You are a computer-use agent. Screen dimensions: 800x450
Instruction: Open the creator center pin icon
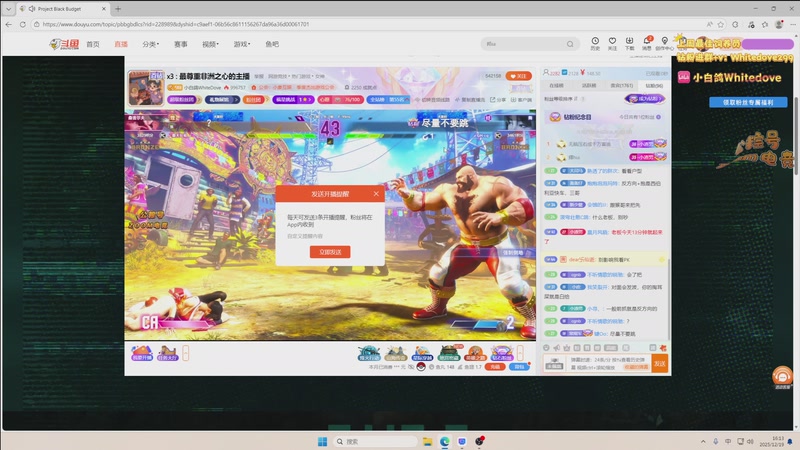664,43
